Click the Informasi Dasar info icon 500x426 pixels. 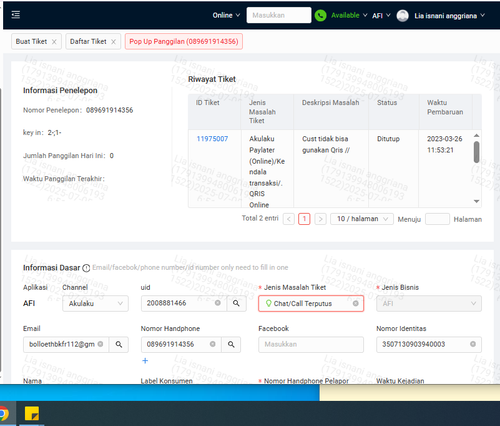86,268
